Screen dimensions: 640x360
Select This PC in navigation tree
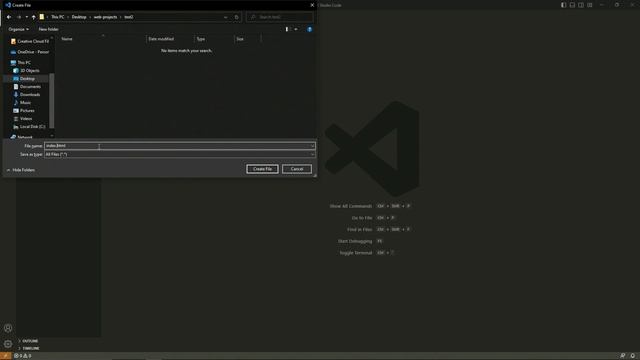click(x=21, y=62)
